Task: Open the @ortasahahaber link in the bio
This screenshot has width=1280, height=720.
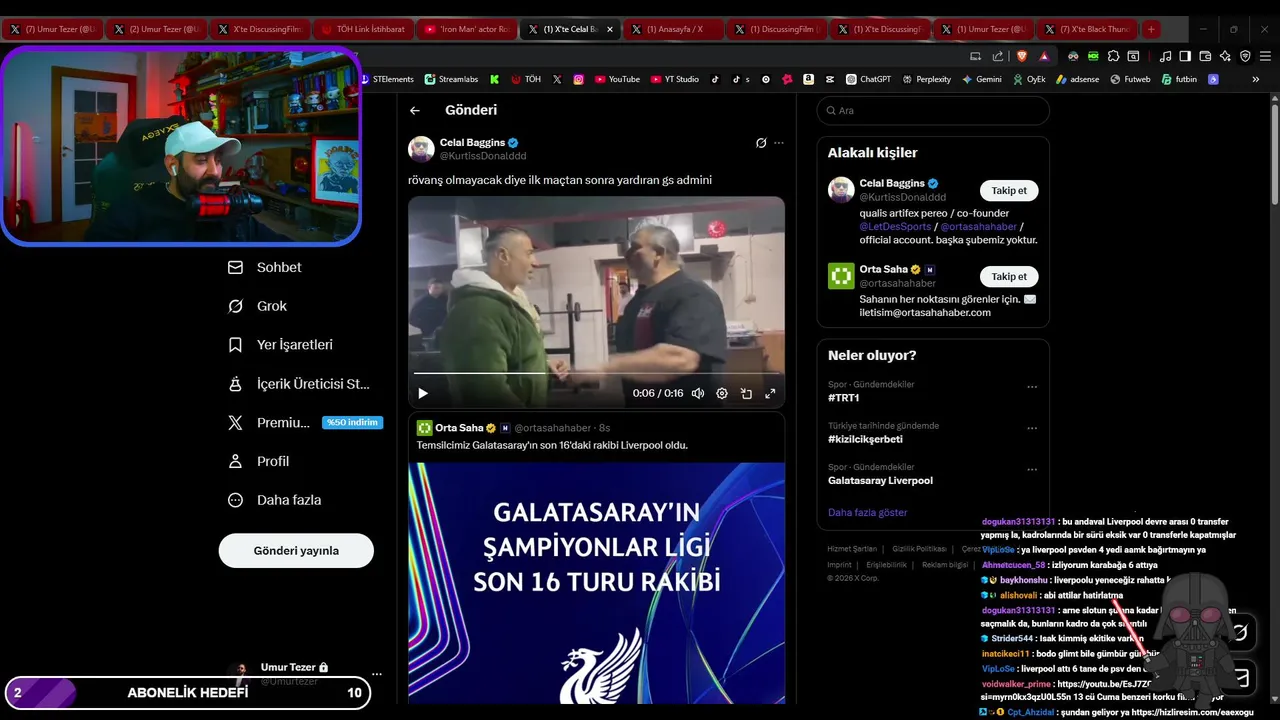Action: 978,227
